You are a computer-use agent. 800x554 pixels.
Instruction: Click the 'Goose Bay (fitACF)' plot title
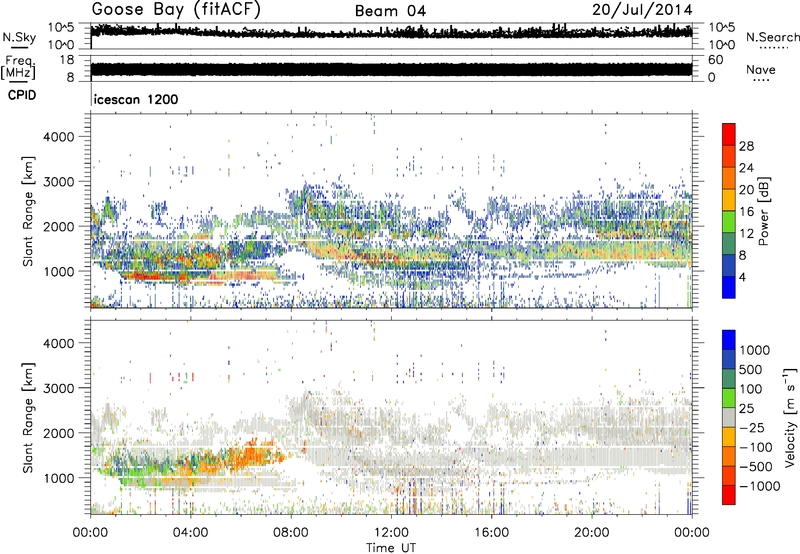pyautogui.click(x=176, y=9)
